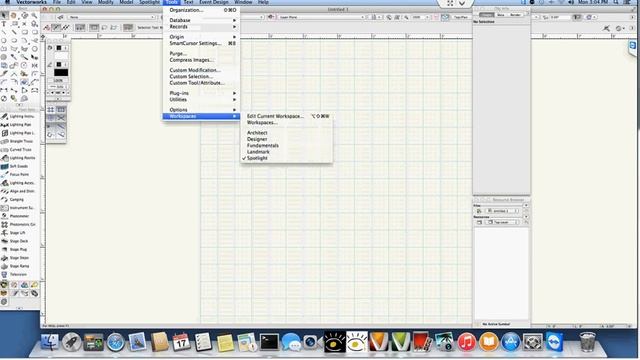Open Safari from the Dock
This screenshot has width=640, height=360.
[116, 342]
